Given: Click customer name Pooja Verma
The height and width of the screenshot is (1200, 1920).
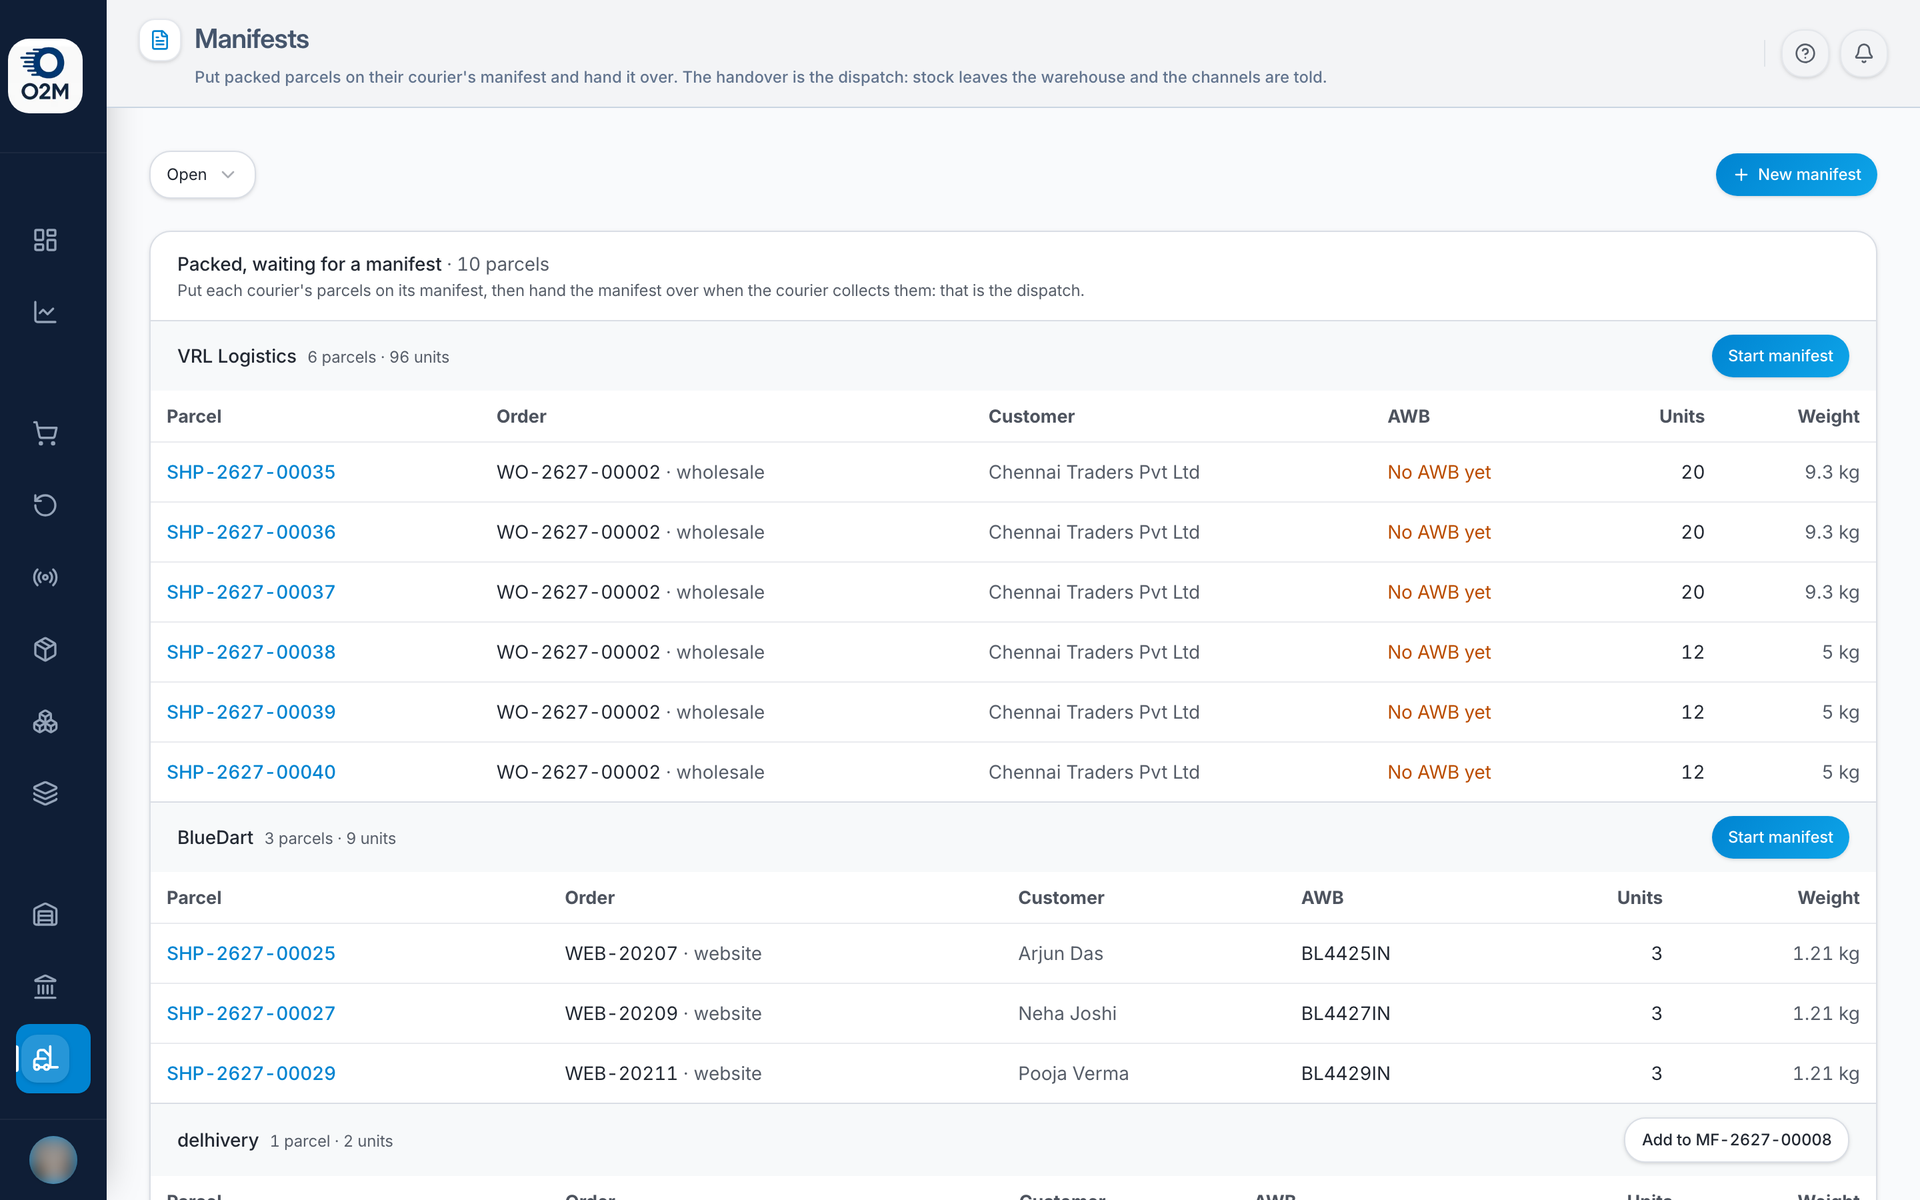Looking at the screenshot, I should pyautogui.click(x=1073, y=1073).
